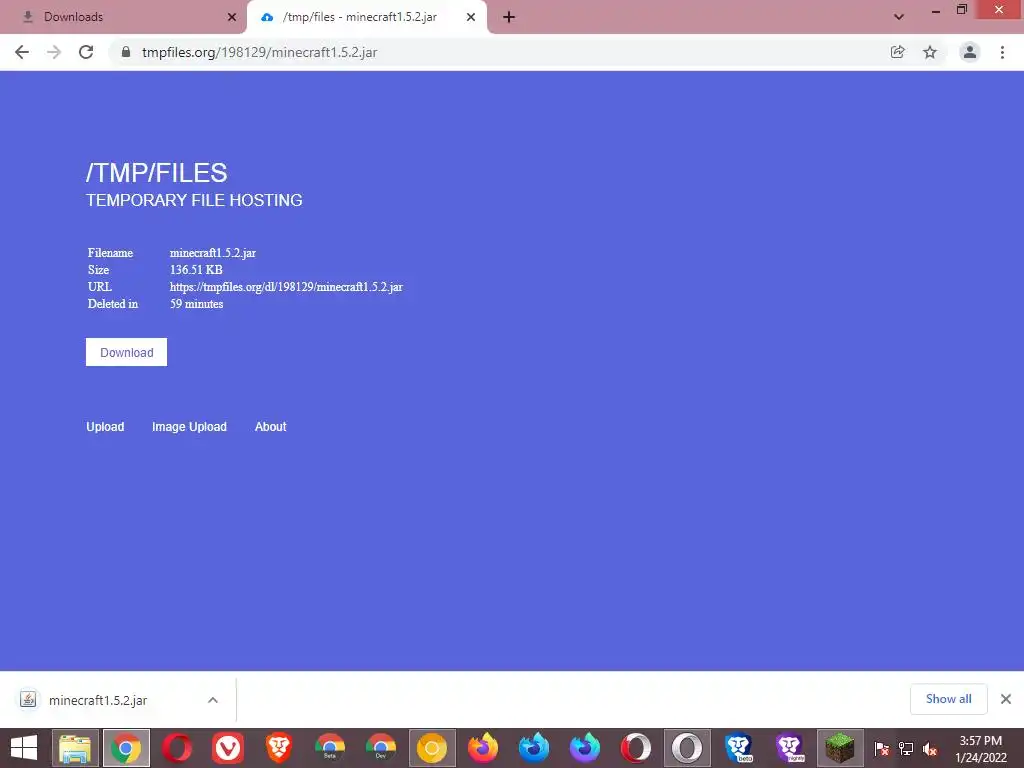Click the Minecraft grass block taskbar icon
Image resolution: width=1024 pixels, height=768 pixels.
pyautogui.click(x=840, y=748)
